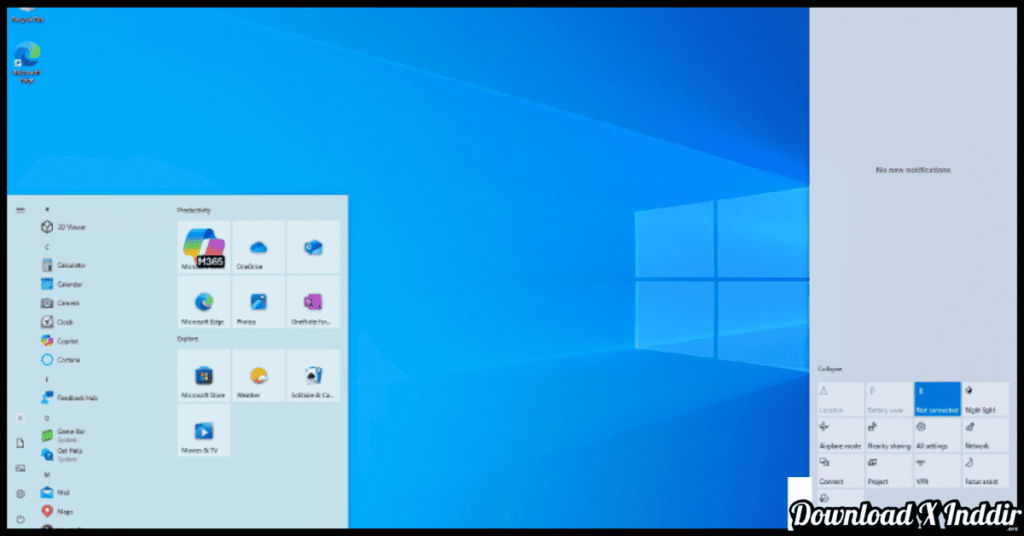
Task: Open Network quick action
Action: coord(985,435)
